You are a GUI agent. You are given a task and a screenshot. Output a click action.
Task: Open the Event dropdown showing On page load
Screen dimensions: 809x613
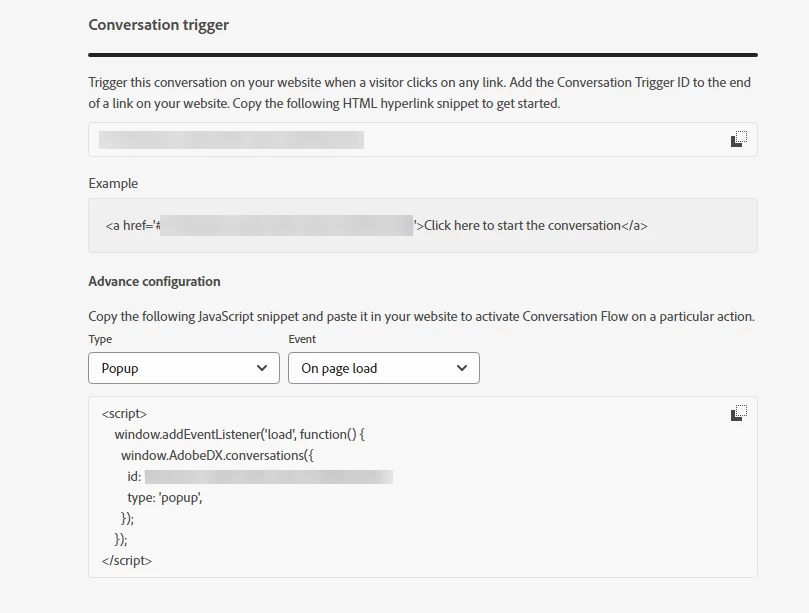coord(384,368)
